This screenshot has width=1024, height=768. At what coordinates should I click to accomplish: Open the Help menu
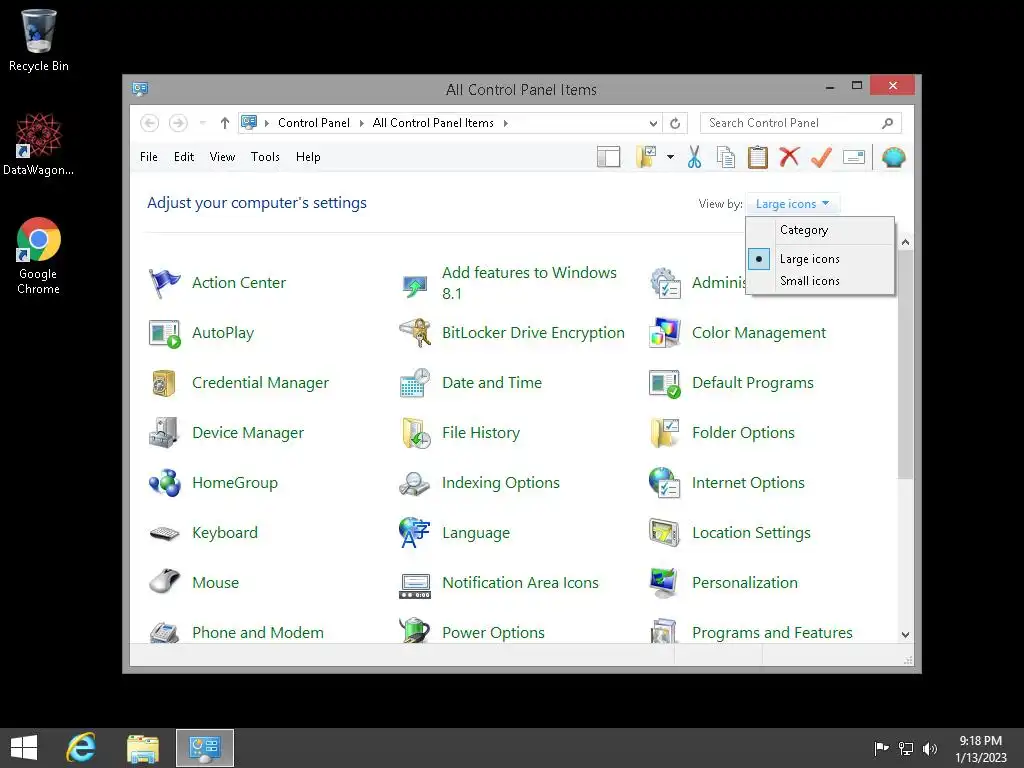click(x=308, y=157)
